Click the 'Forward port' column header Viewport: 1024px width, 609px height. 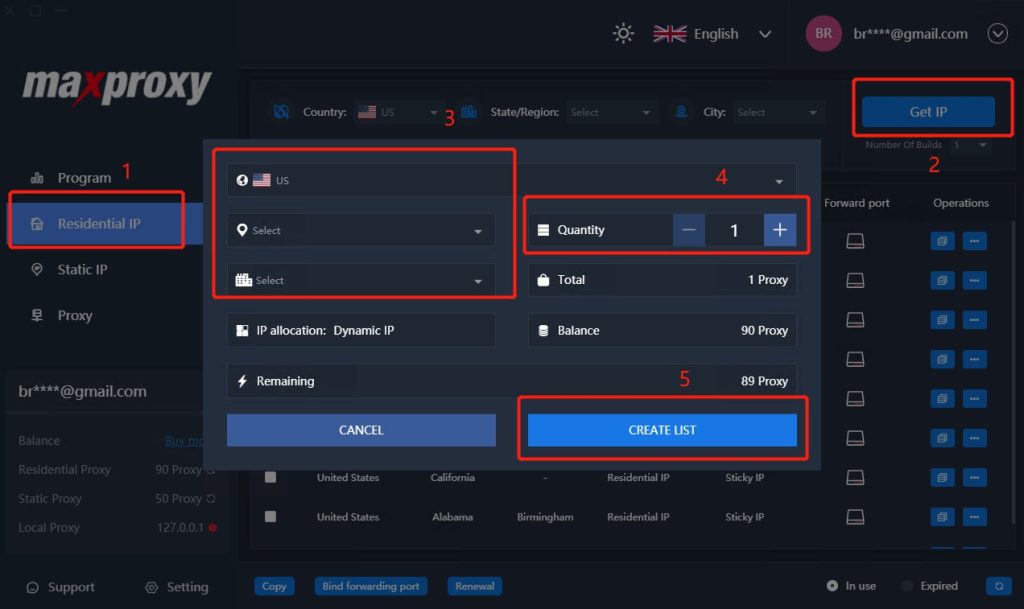[857, 203]
